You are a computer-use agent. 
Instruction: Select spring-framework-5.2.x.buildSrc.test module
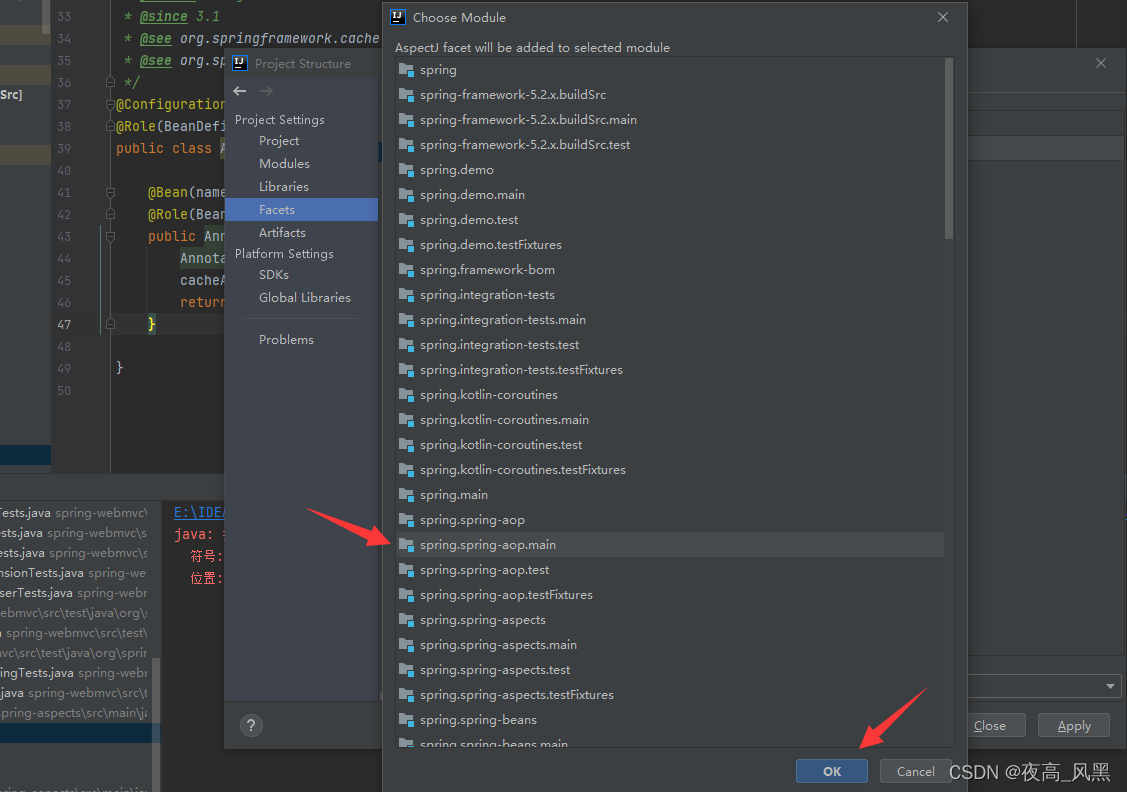pos(669,144)
